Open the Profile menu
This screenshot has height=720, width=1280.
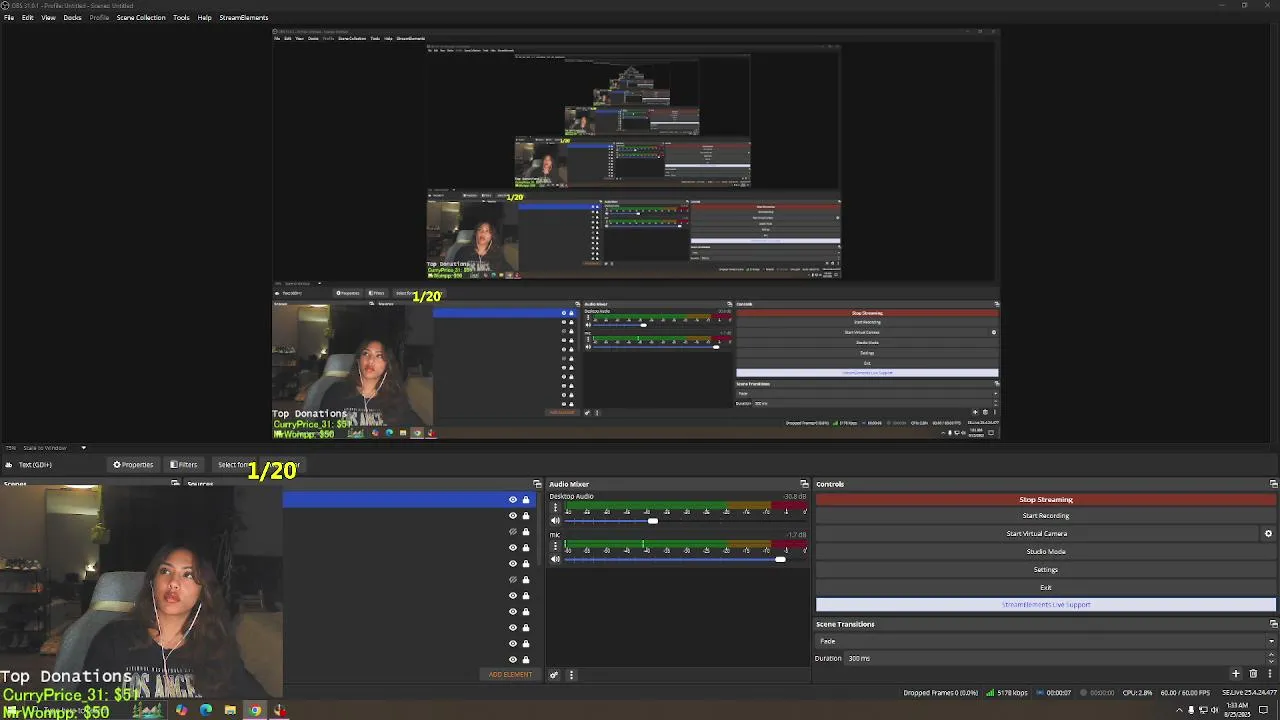99,17
